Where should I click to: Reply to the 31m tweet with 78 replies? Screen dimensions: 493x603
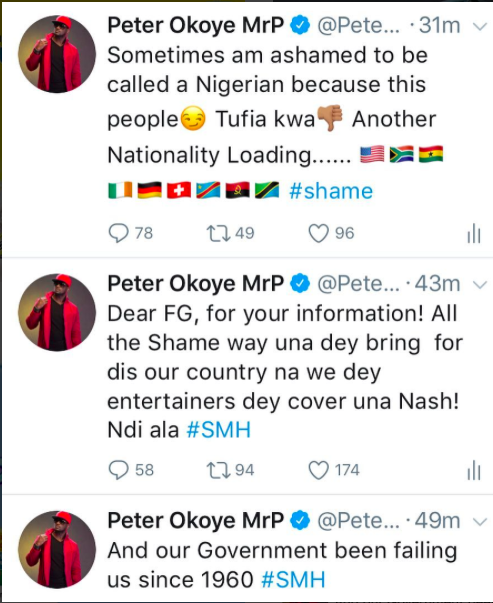(118, 233)
